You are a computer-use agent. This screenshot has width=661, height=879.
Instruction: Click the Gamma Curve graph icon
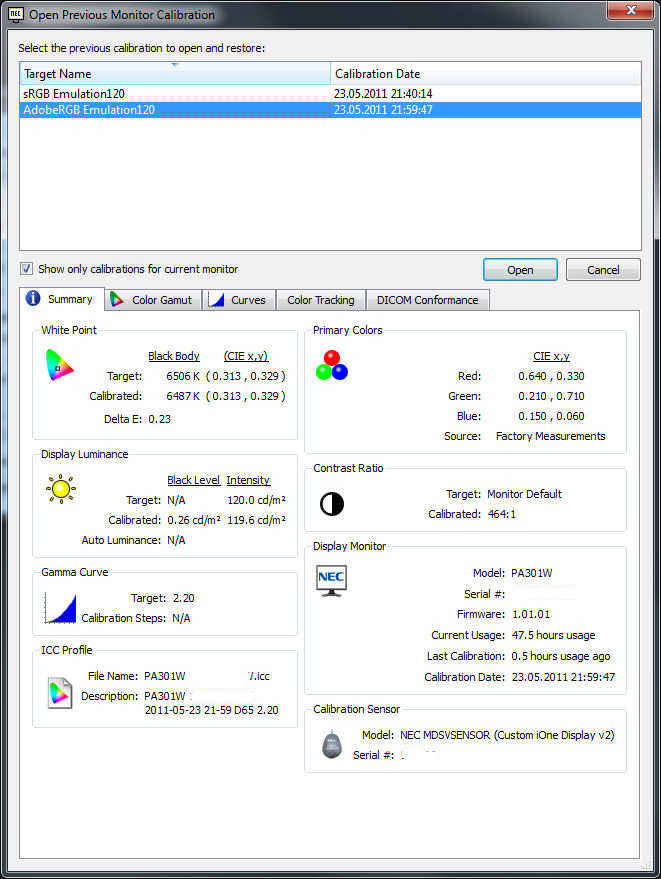60,607
